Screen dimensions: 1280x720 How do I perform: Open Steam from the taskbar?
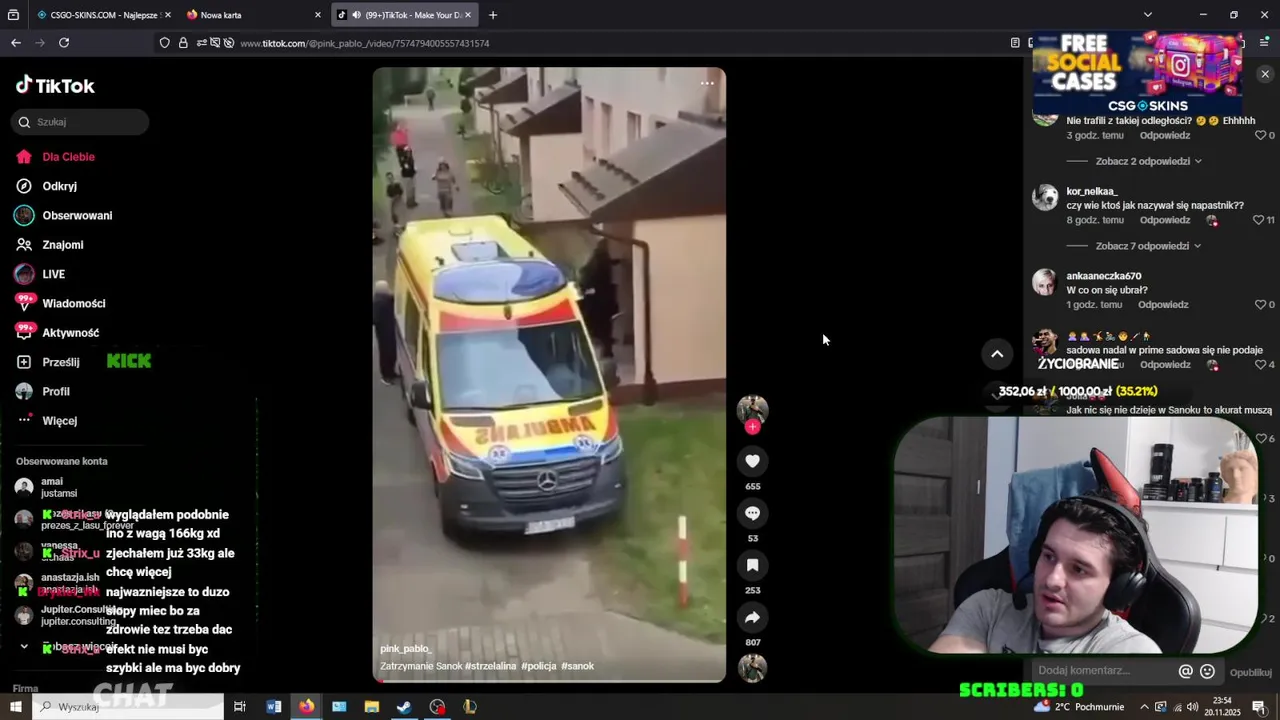click(x=404, y=707)
